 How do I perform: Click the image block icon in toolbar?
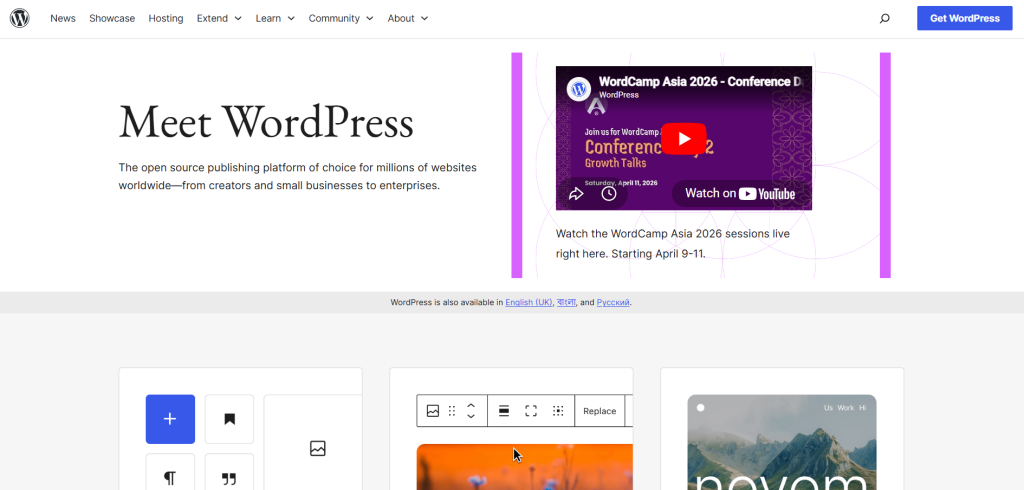point(432,411)
